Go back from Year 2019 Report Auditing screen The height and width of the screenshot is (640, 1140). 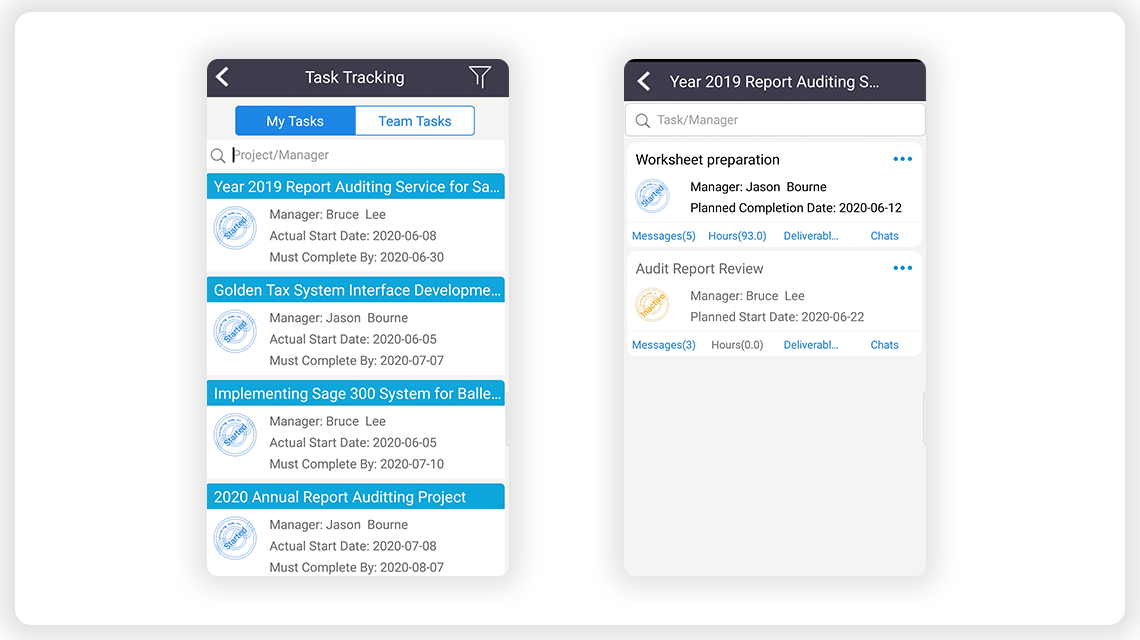point(644,81)
